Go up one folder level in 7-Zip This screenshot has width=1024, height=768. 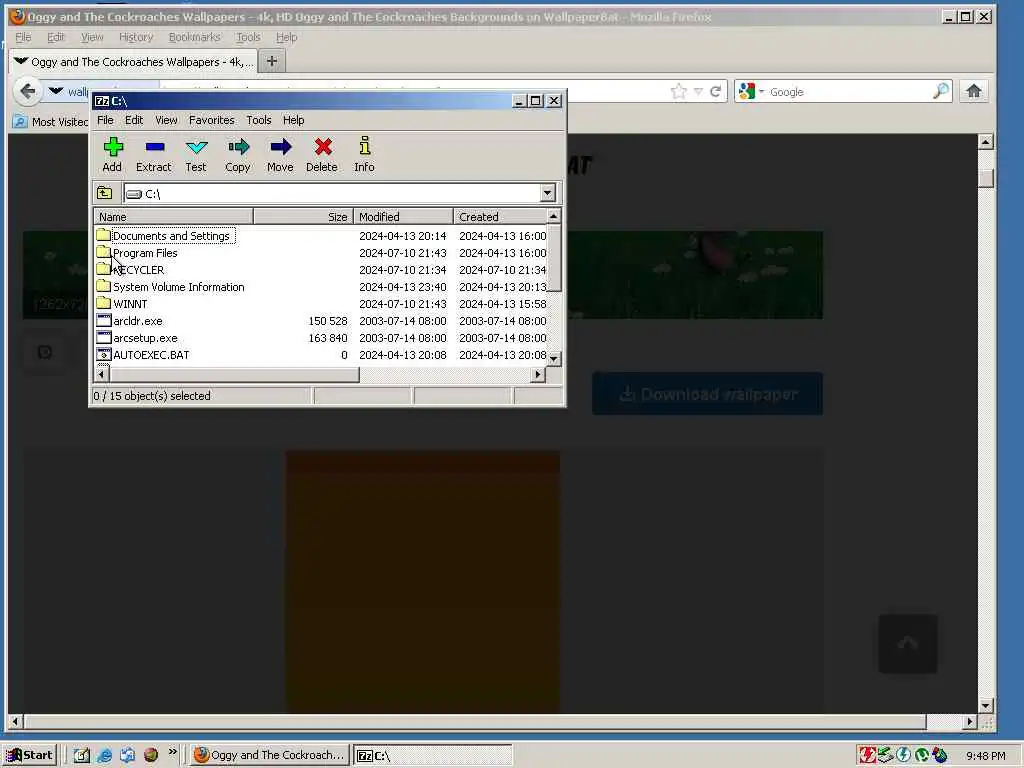[104, 193]
